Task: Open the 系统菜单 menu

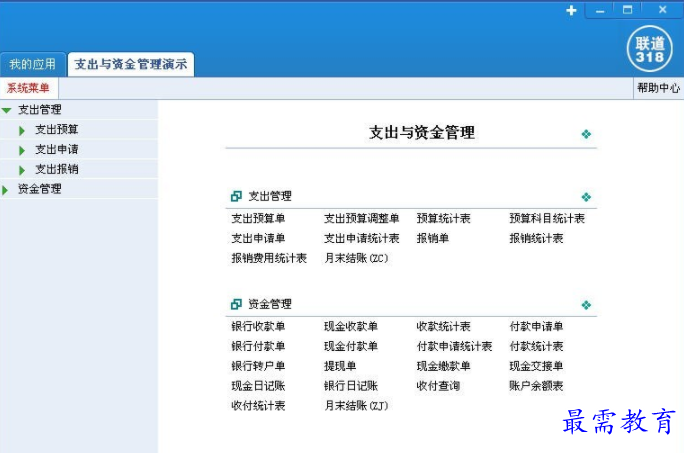Action: [x=28, y=88]
